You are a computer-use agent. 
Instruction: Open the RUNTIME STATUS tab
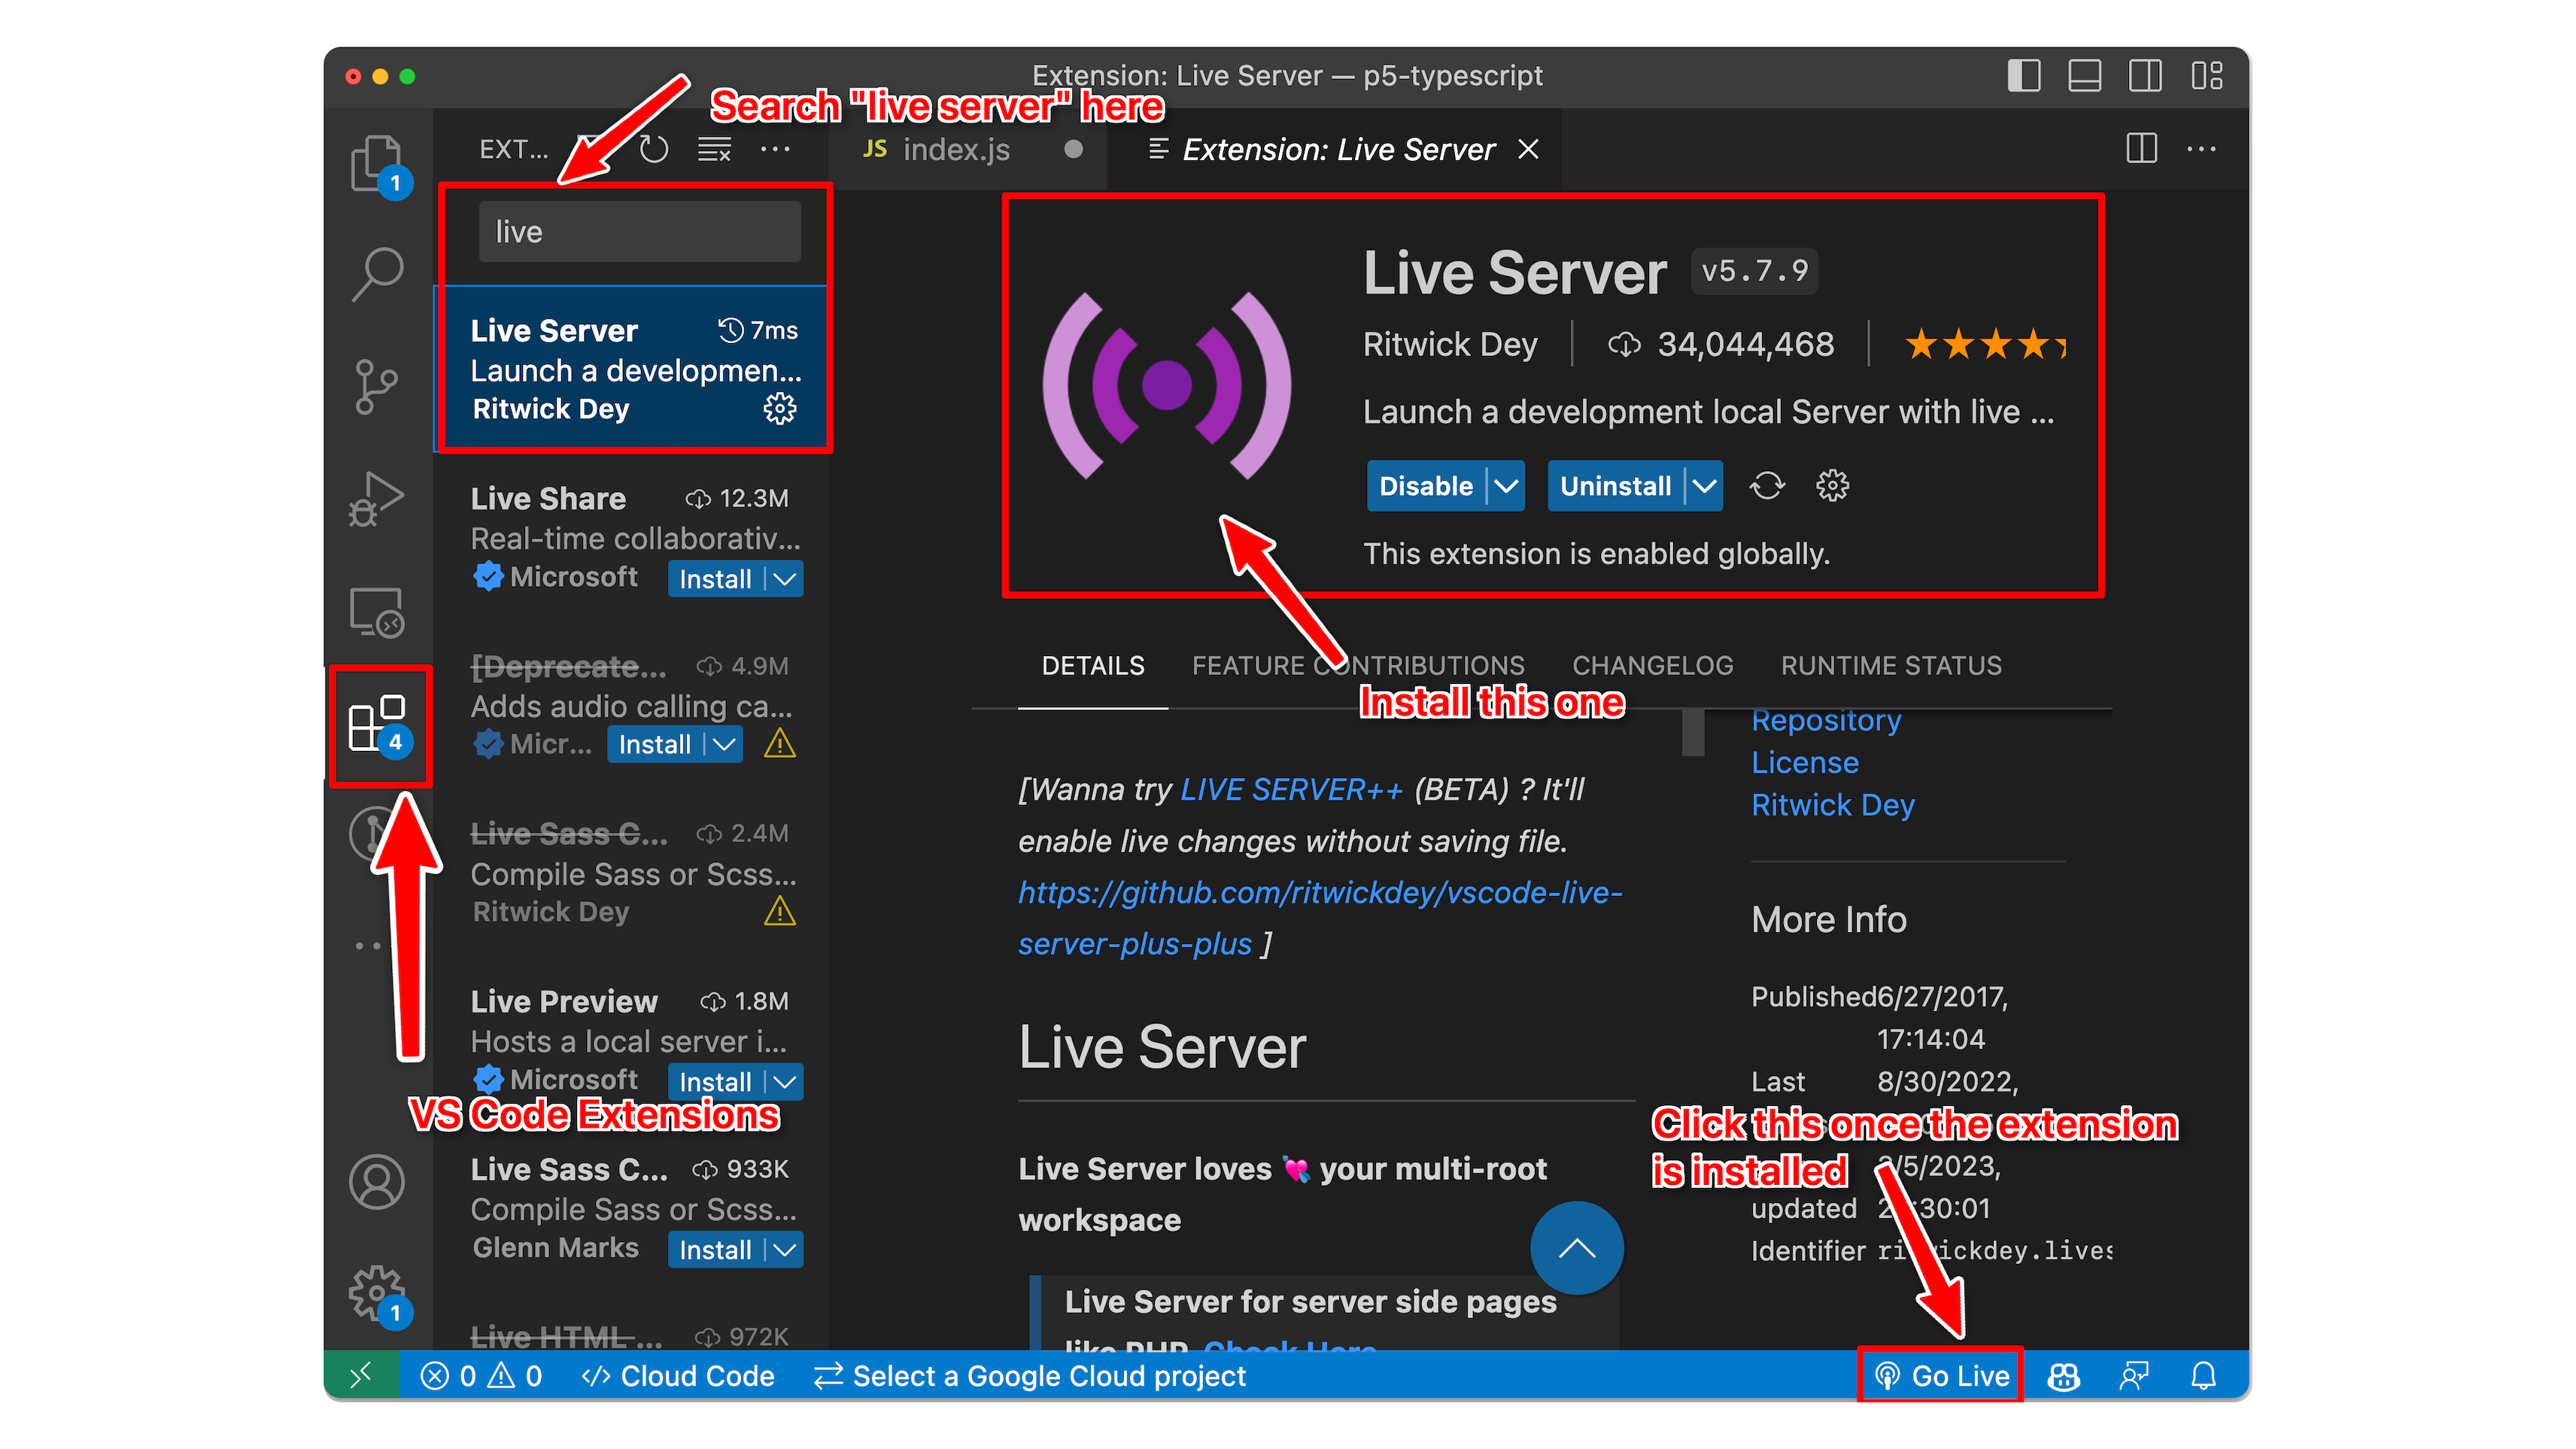click(1891, 665)
